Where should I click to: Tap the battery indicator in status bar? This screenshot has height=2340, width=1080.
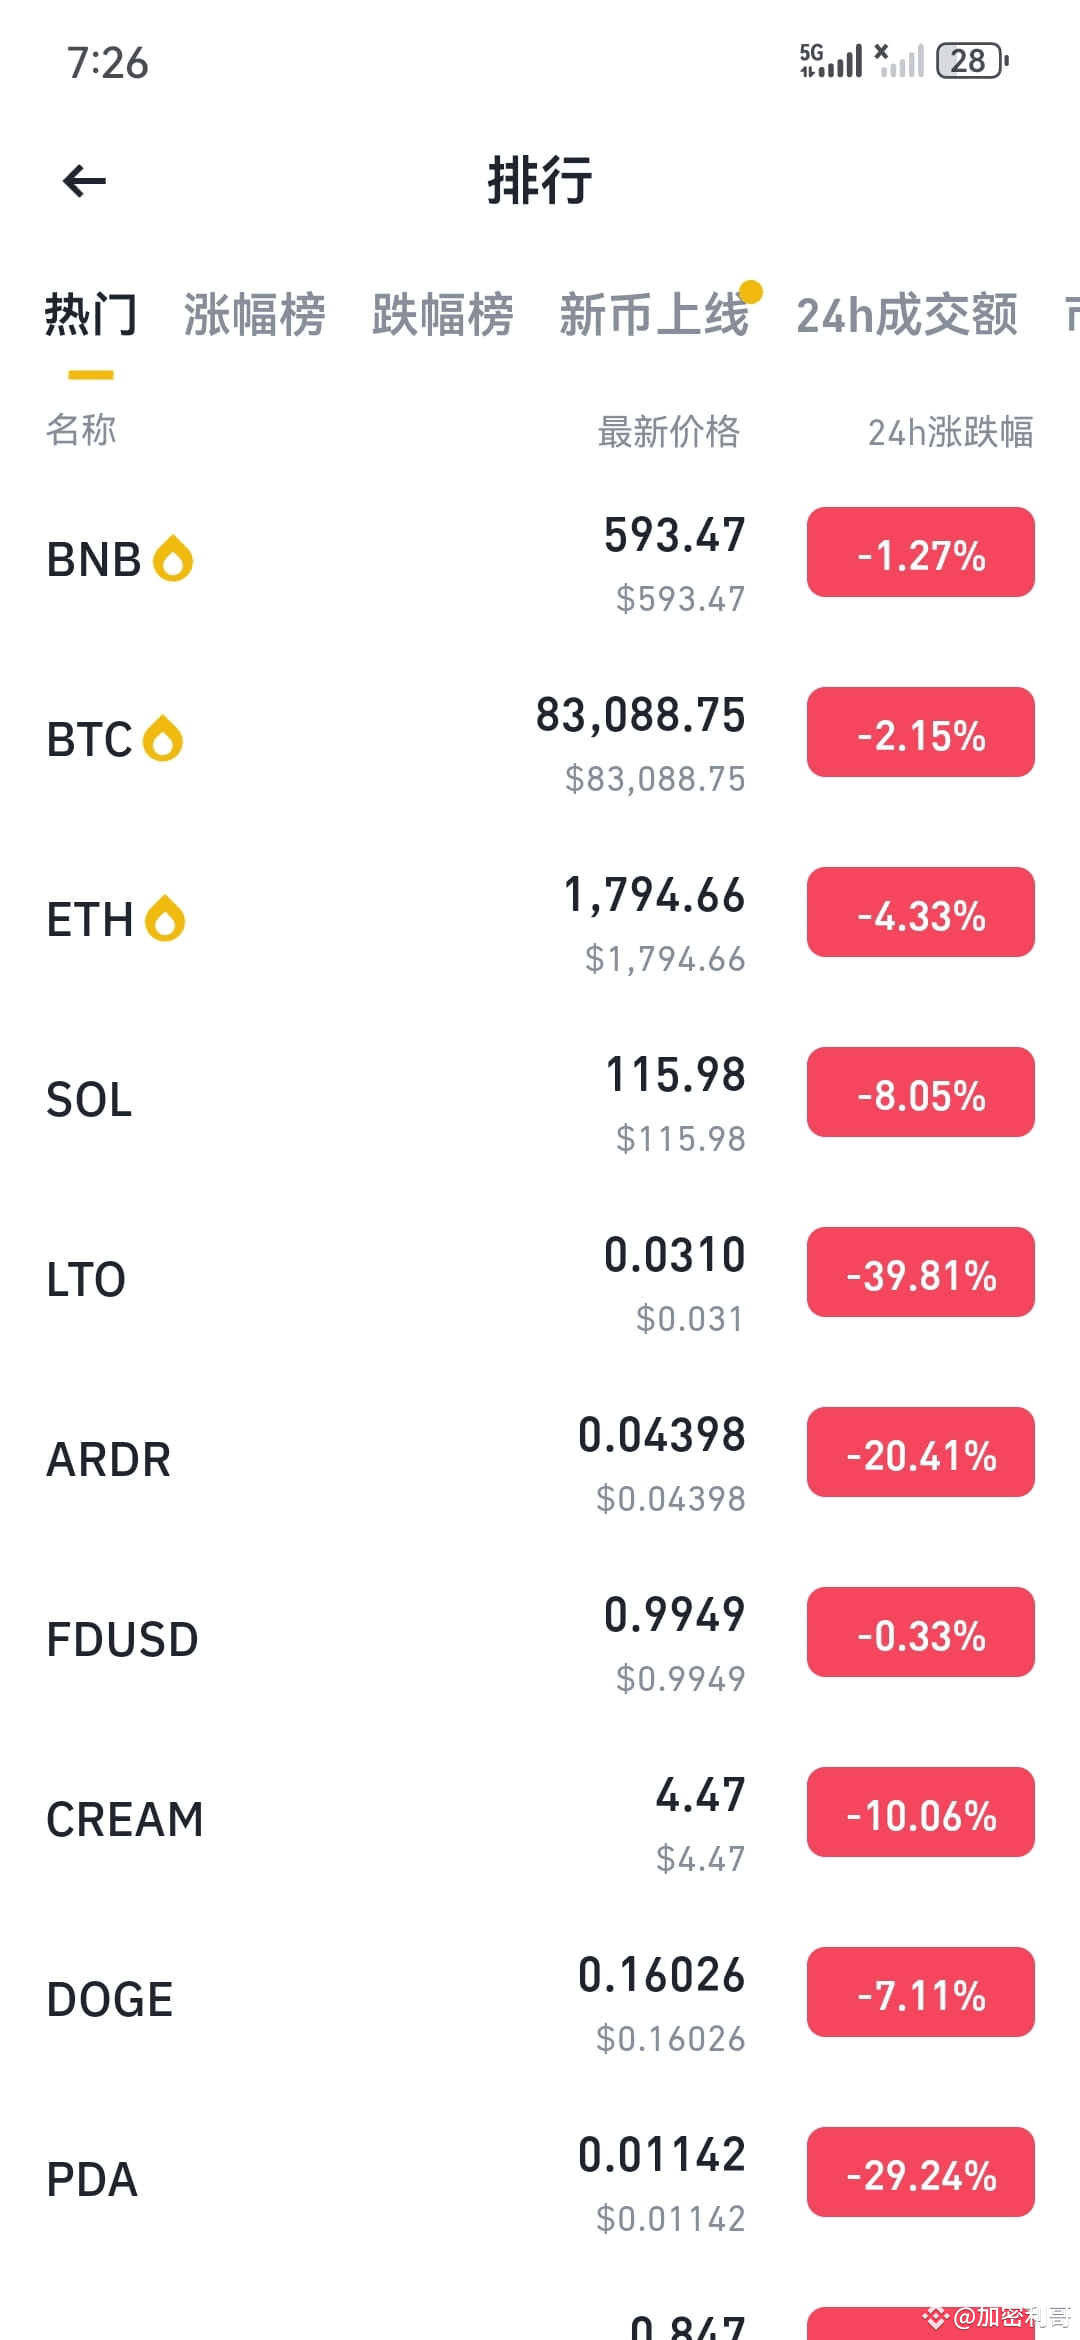pyautogui.click(x=972, y=61)
